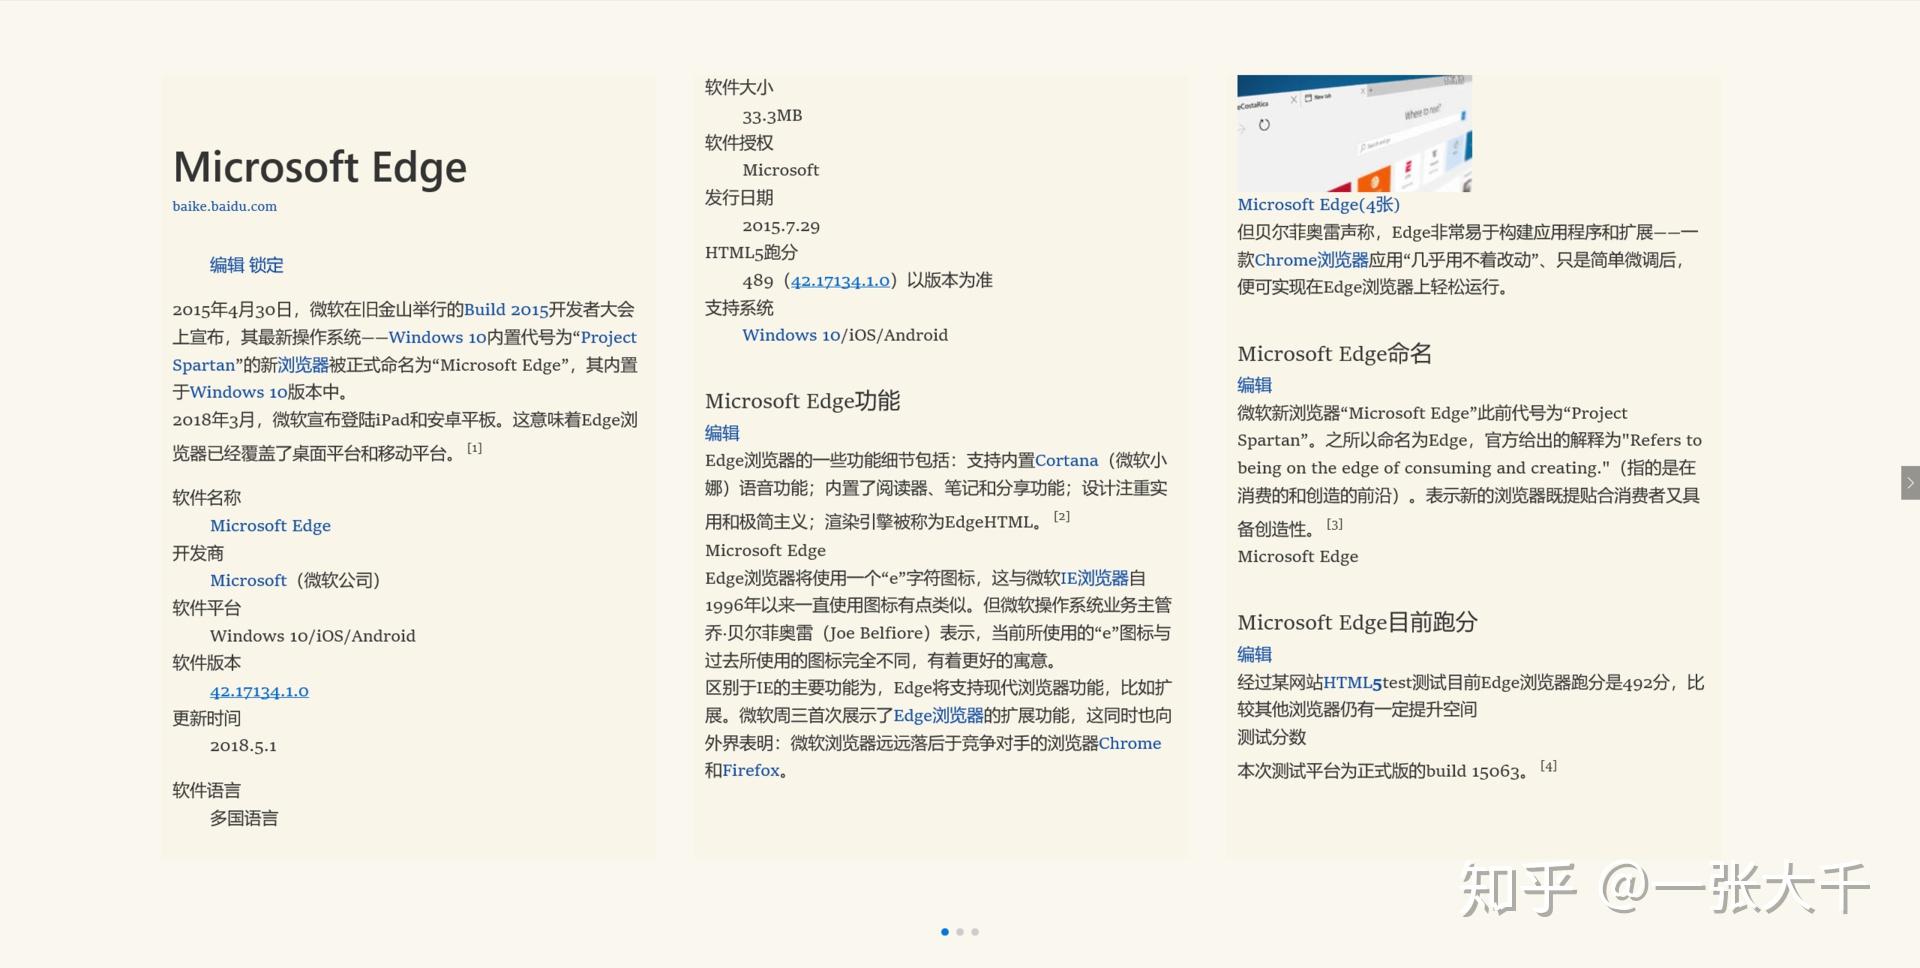
Task: Click Microsoft value under 软件授权
Action: (780, 171)
